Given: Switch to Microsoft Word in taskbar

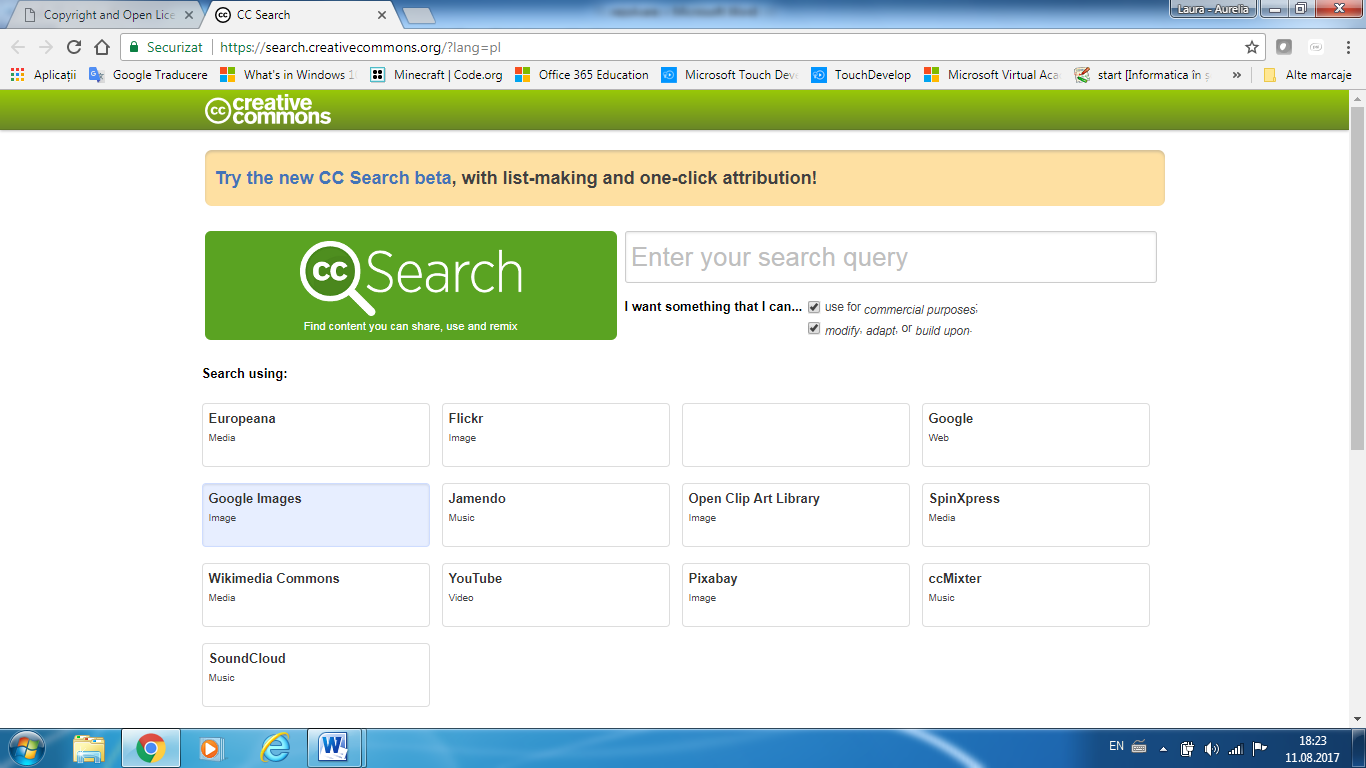Looking at the screenshot, I should (x=334, y=748).
